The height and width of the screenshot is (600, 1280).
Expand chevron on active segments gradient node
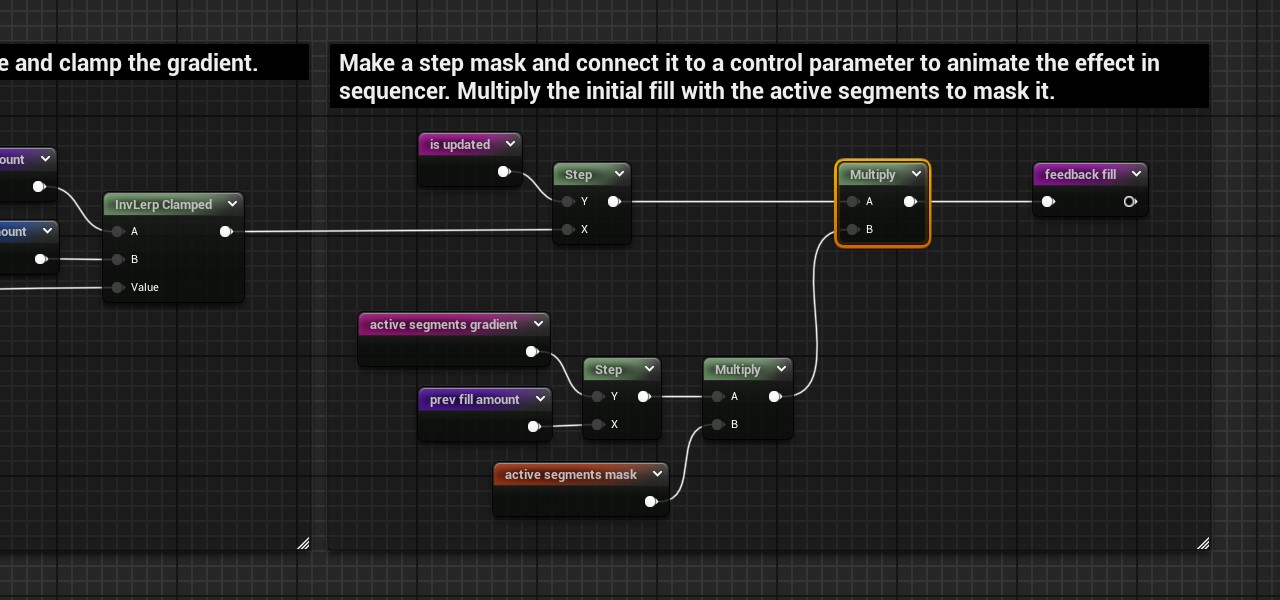(538, 324)
